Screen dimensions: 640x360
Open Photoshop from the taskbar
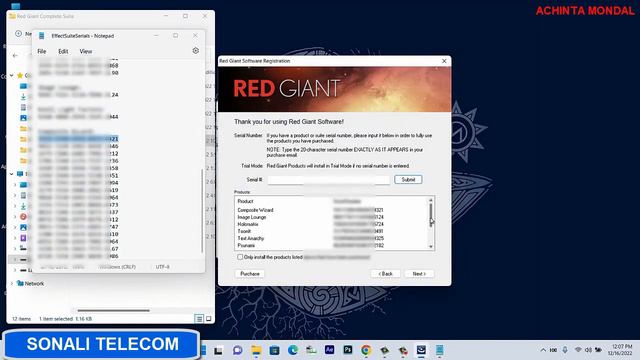pyautogui.click(x=348, y=350)
